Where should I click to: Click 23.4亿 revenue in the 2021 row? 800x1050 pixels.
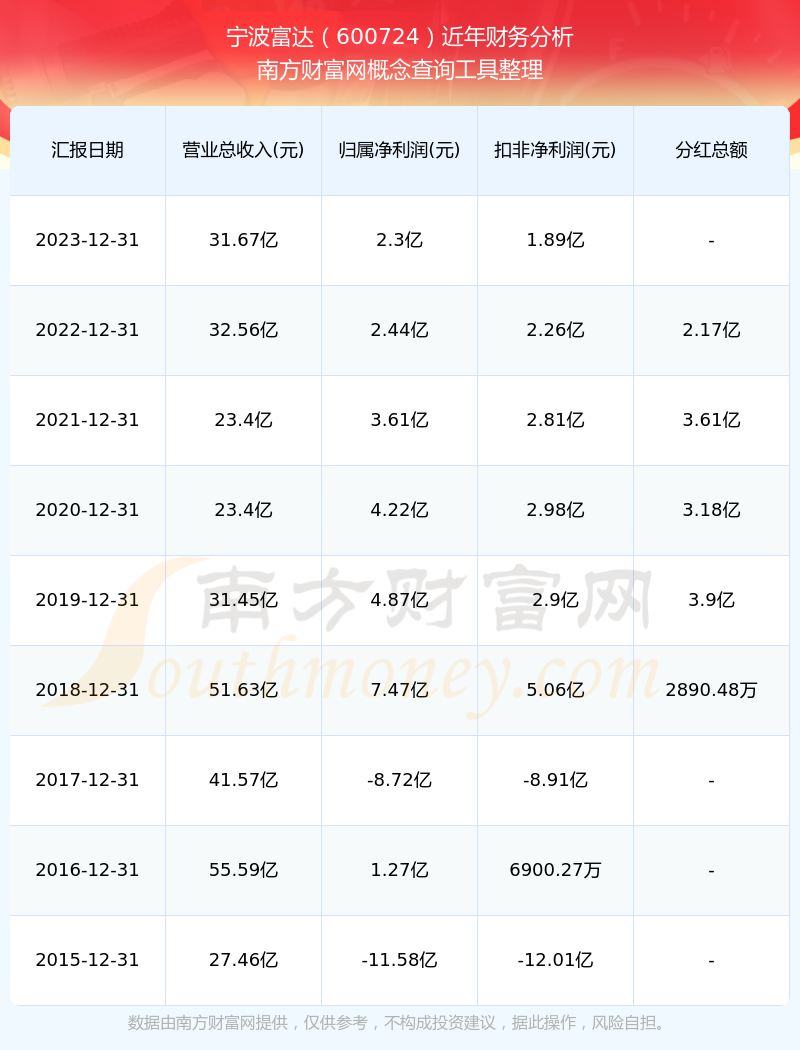(x=244, y=420)
